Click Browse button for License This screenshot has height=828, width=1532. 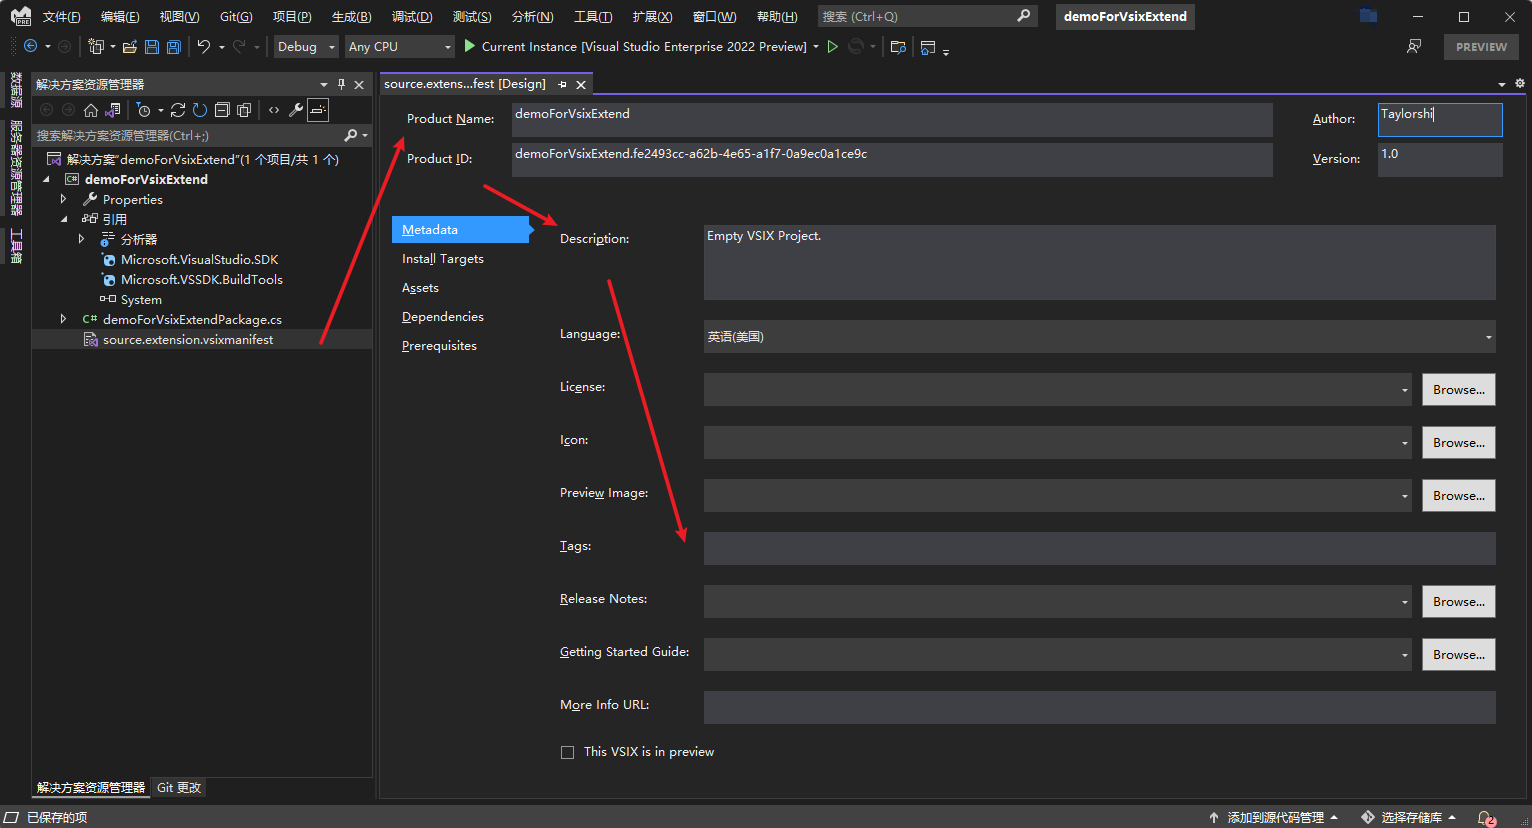tap(1459, 390)
